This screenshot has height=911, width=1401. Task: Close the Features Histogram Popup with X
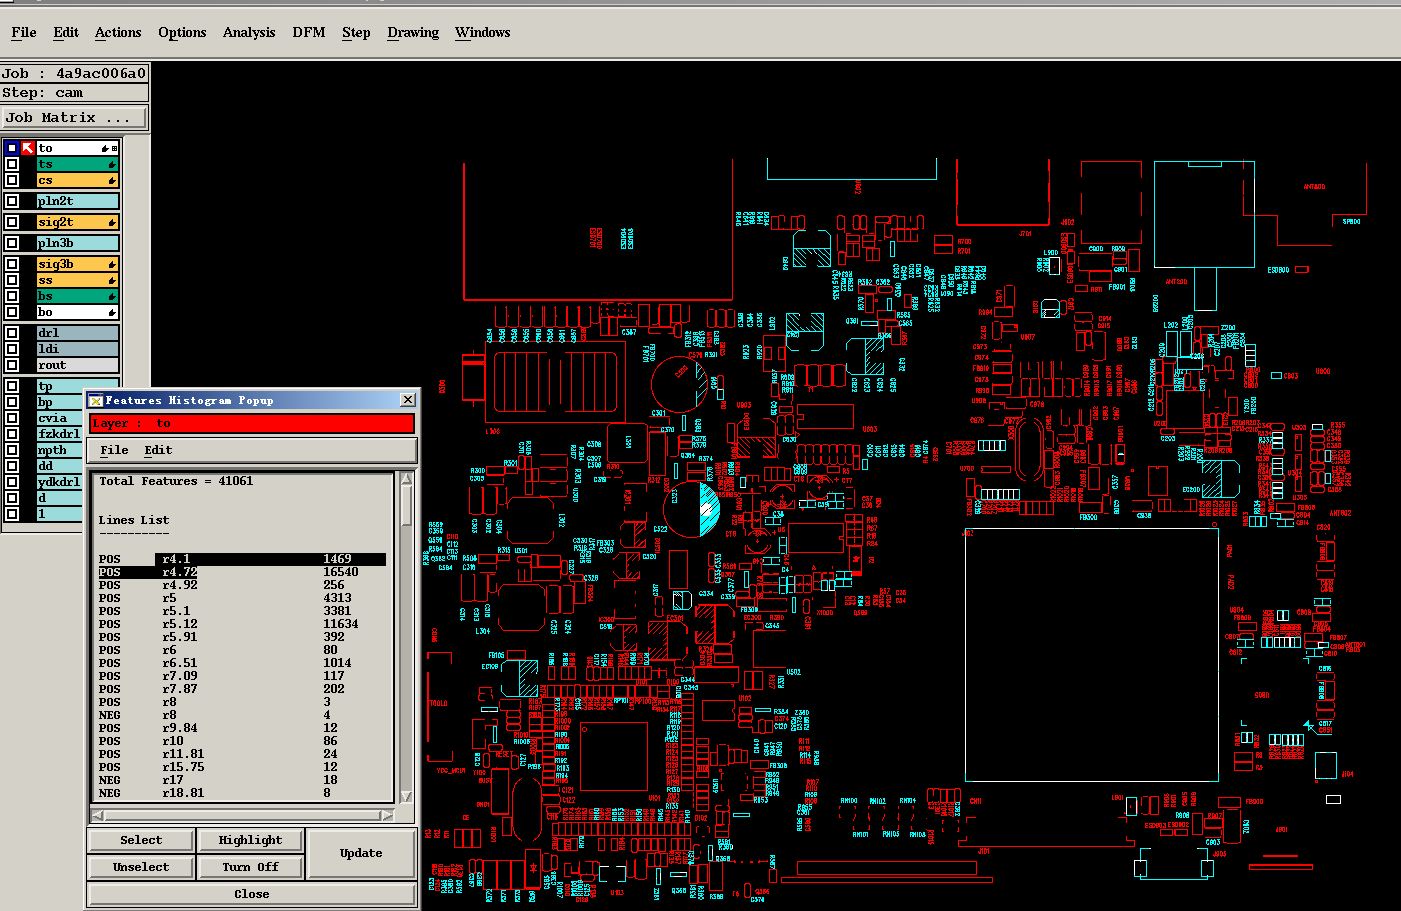407,400
